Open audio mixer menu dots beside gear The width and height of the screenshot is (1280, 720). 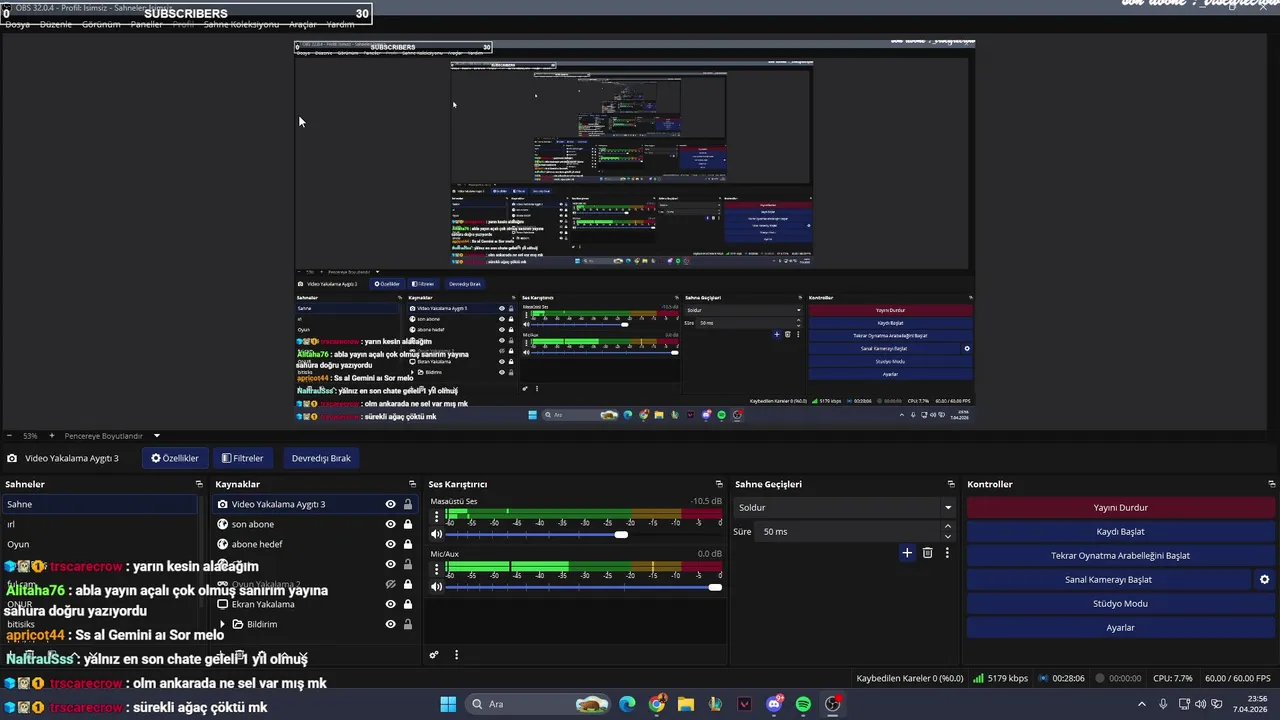(x=456, y=655)
